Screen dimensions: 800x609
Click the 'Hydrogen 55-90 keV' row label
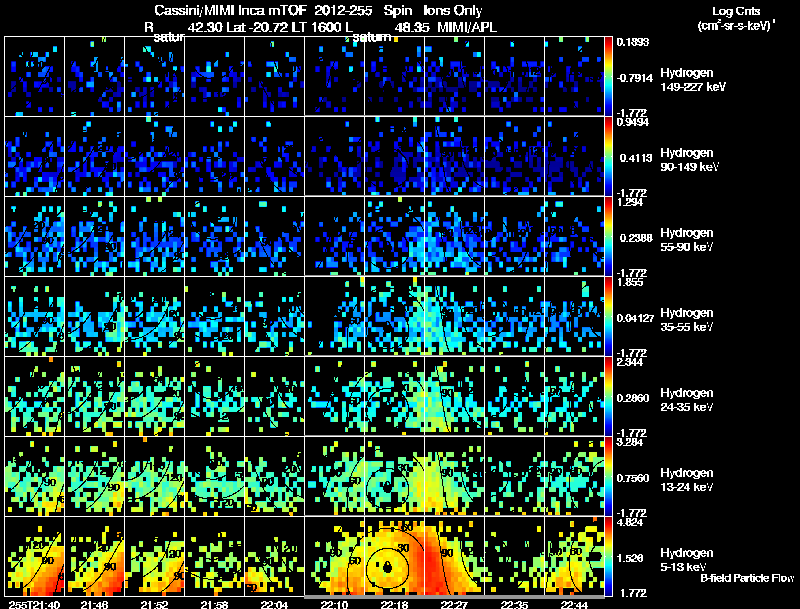pos(687,240)
